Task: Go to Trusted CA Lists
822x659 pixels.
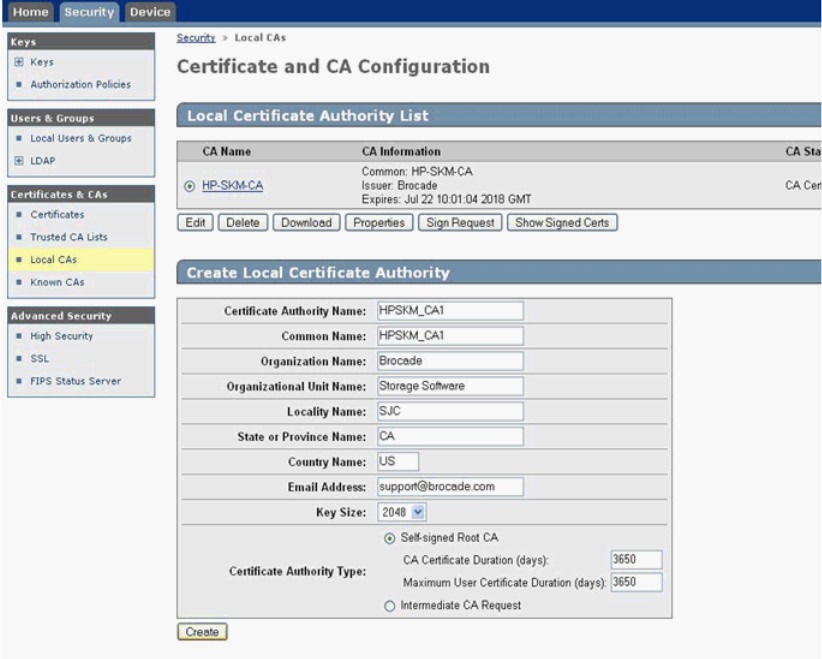Action: (x=68, y=237)
